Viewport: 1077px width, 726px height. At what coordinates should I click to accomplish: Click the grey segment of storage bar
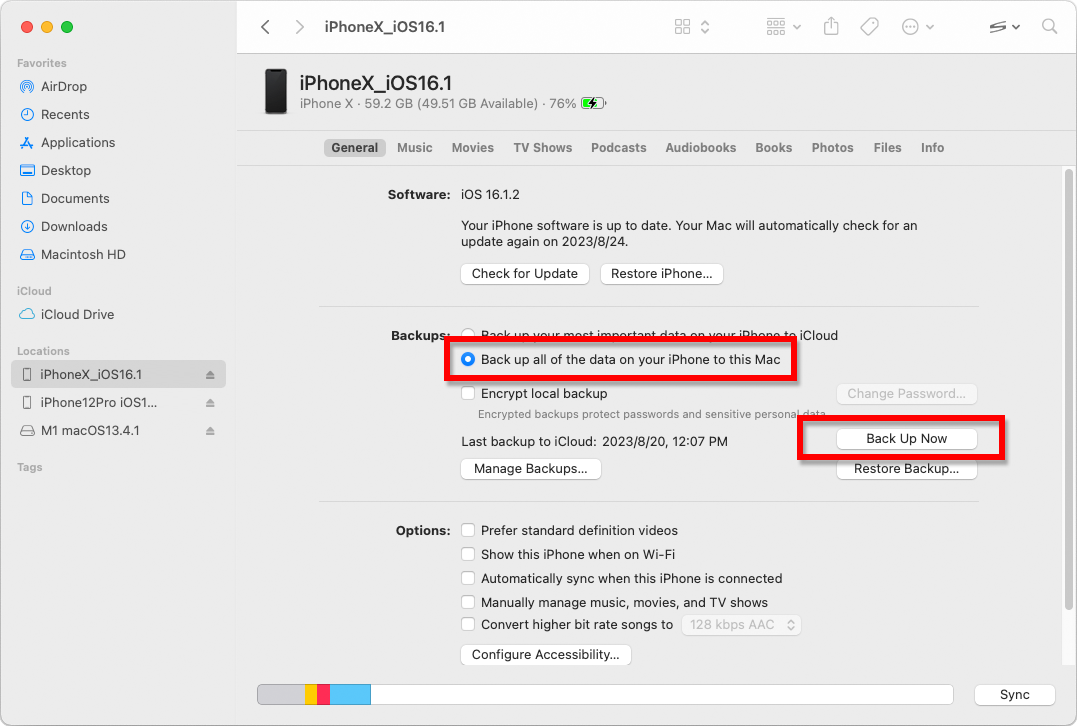coord(282,694)
